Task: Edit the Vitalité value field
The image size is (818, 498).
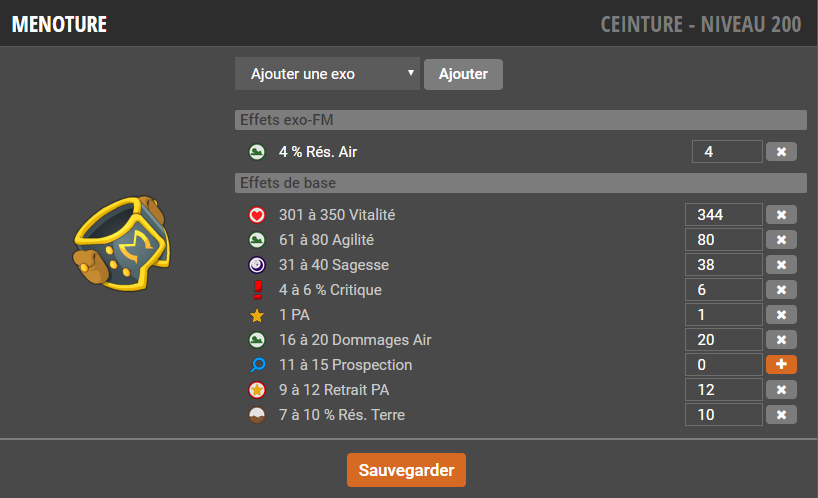Action: tap(724, 215)
